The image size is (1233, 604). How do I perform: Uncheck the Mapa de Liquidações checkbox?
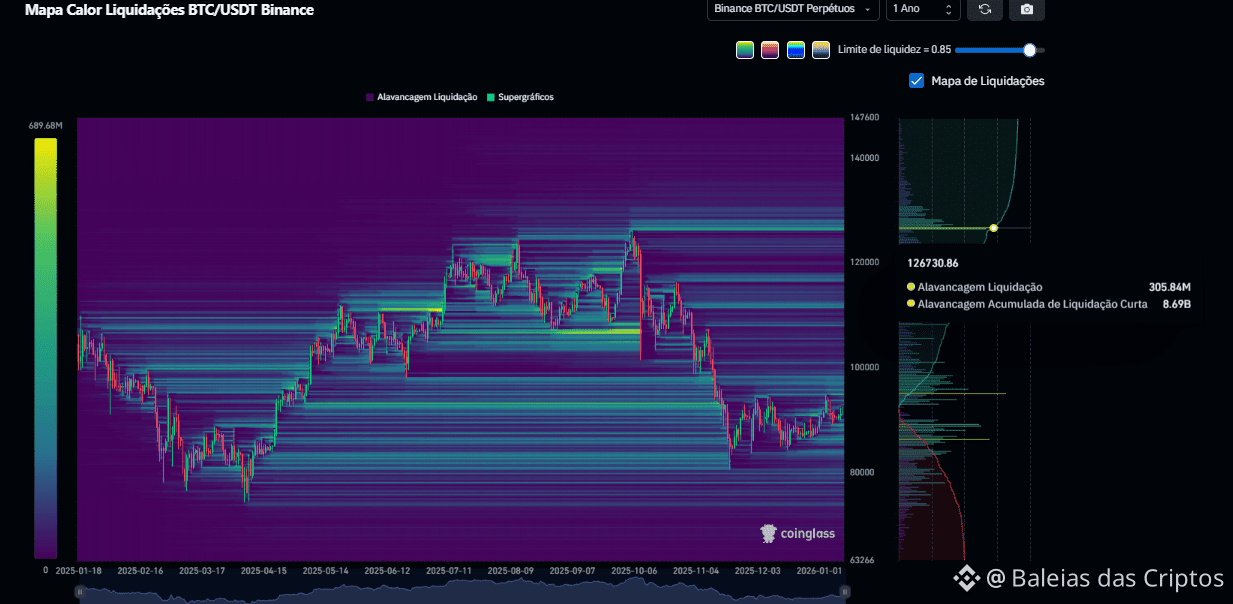click(x=916, y=81)
